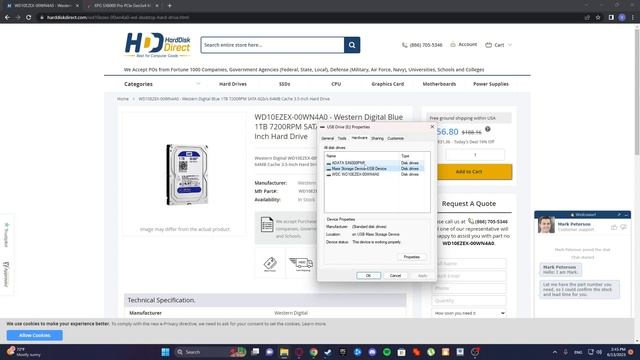Click the thumbs-up icon in chat widget

point(614,227)
